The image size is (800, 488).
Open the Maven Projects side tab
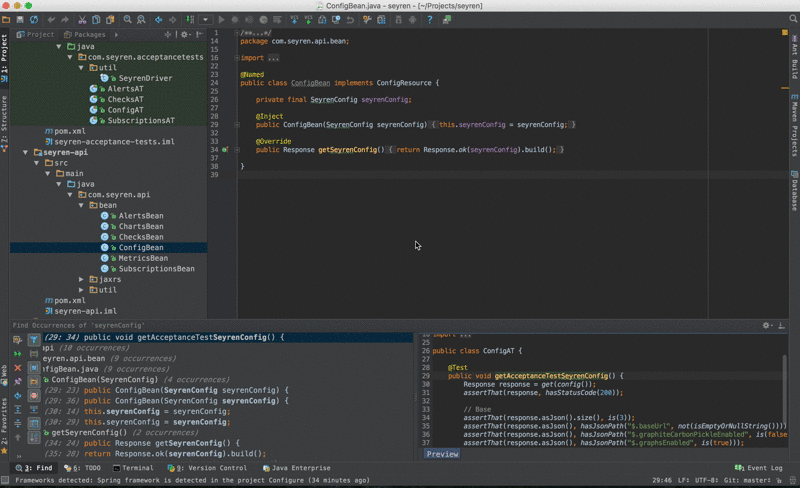point(794,125)
